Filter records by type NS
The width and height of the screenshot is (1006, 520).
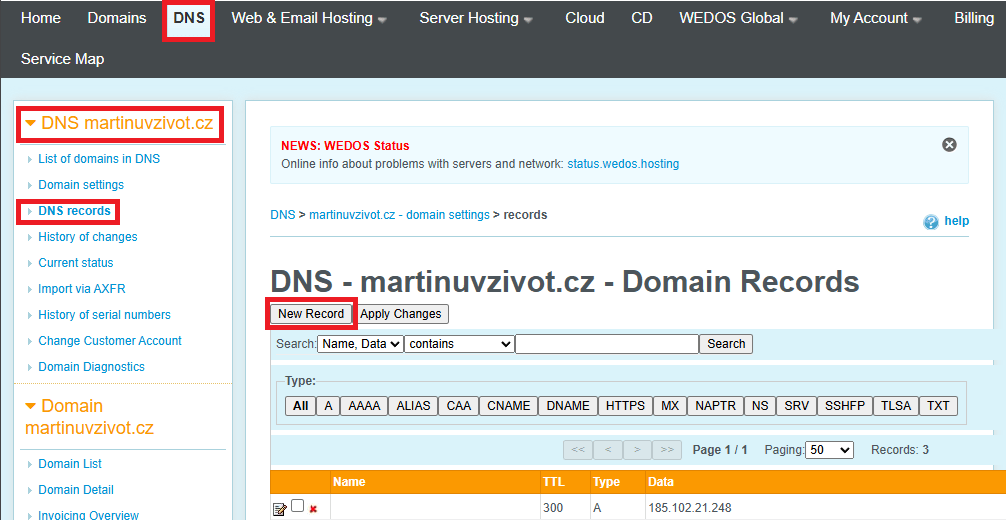[x=760, y=406]
